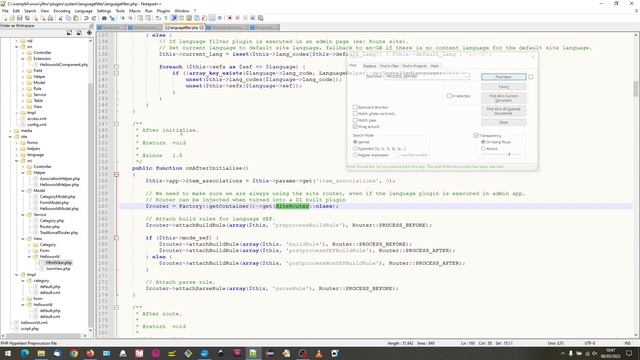The image size is (640, 360).
Task: Open the Search menu
Action: 30,11
